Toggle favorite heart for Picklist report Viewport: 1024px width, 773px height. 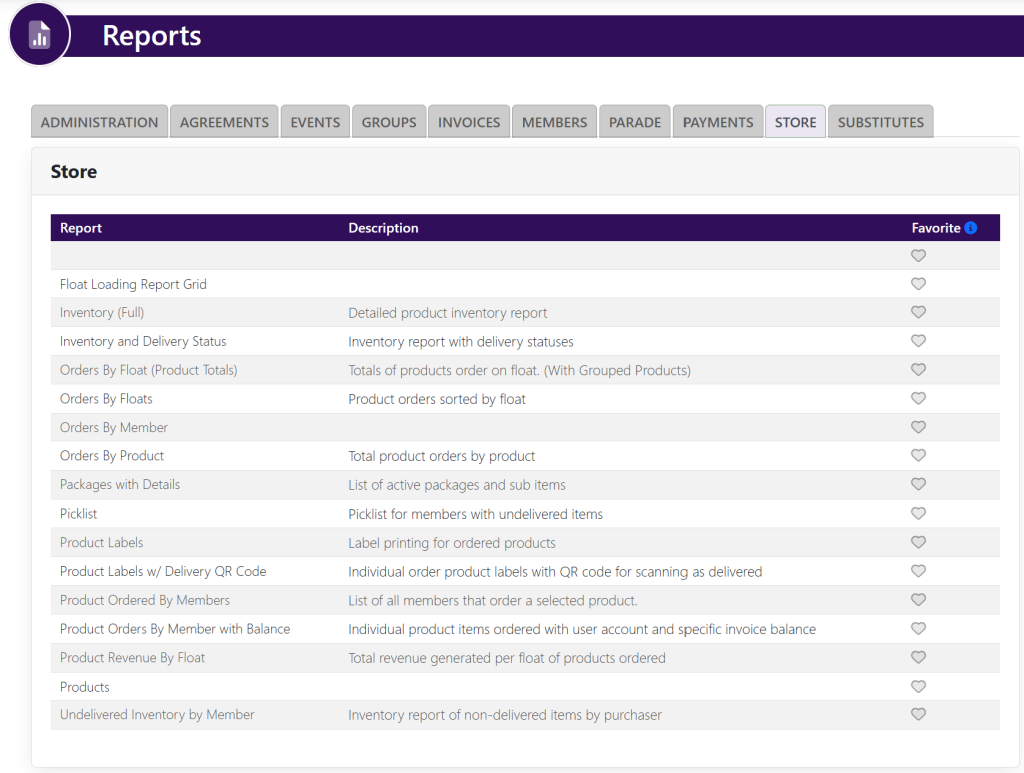coord(918,514)
